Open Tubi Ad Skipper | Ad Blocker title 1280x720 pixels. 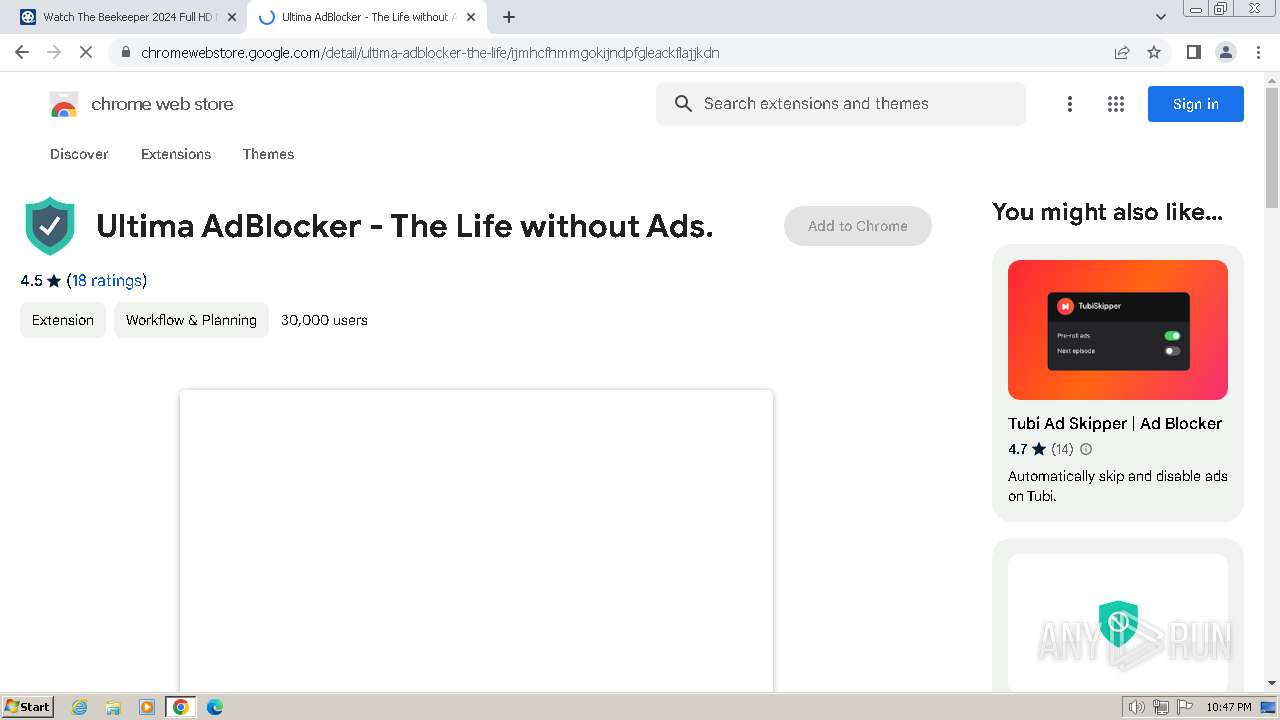click(1115, 423)
